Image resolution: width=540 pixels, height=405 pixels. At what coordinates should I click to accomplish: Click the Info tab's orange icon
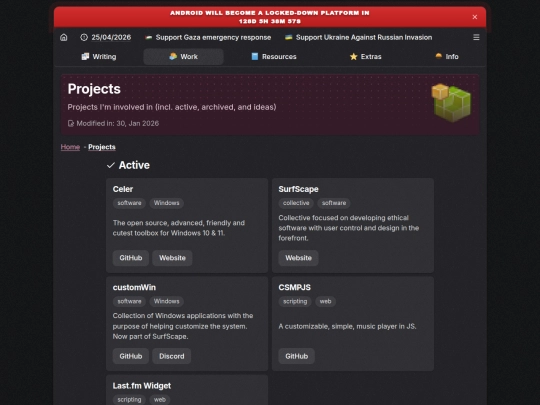[438, 56]
